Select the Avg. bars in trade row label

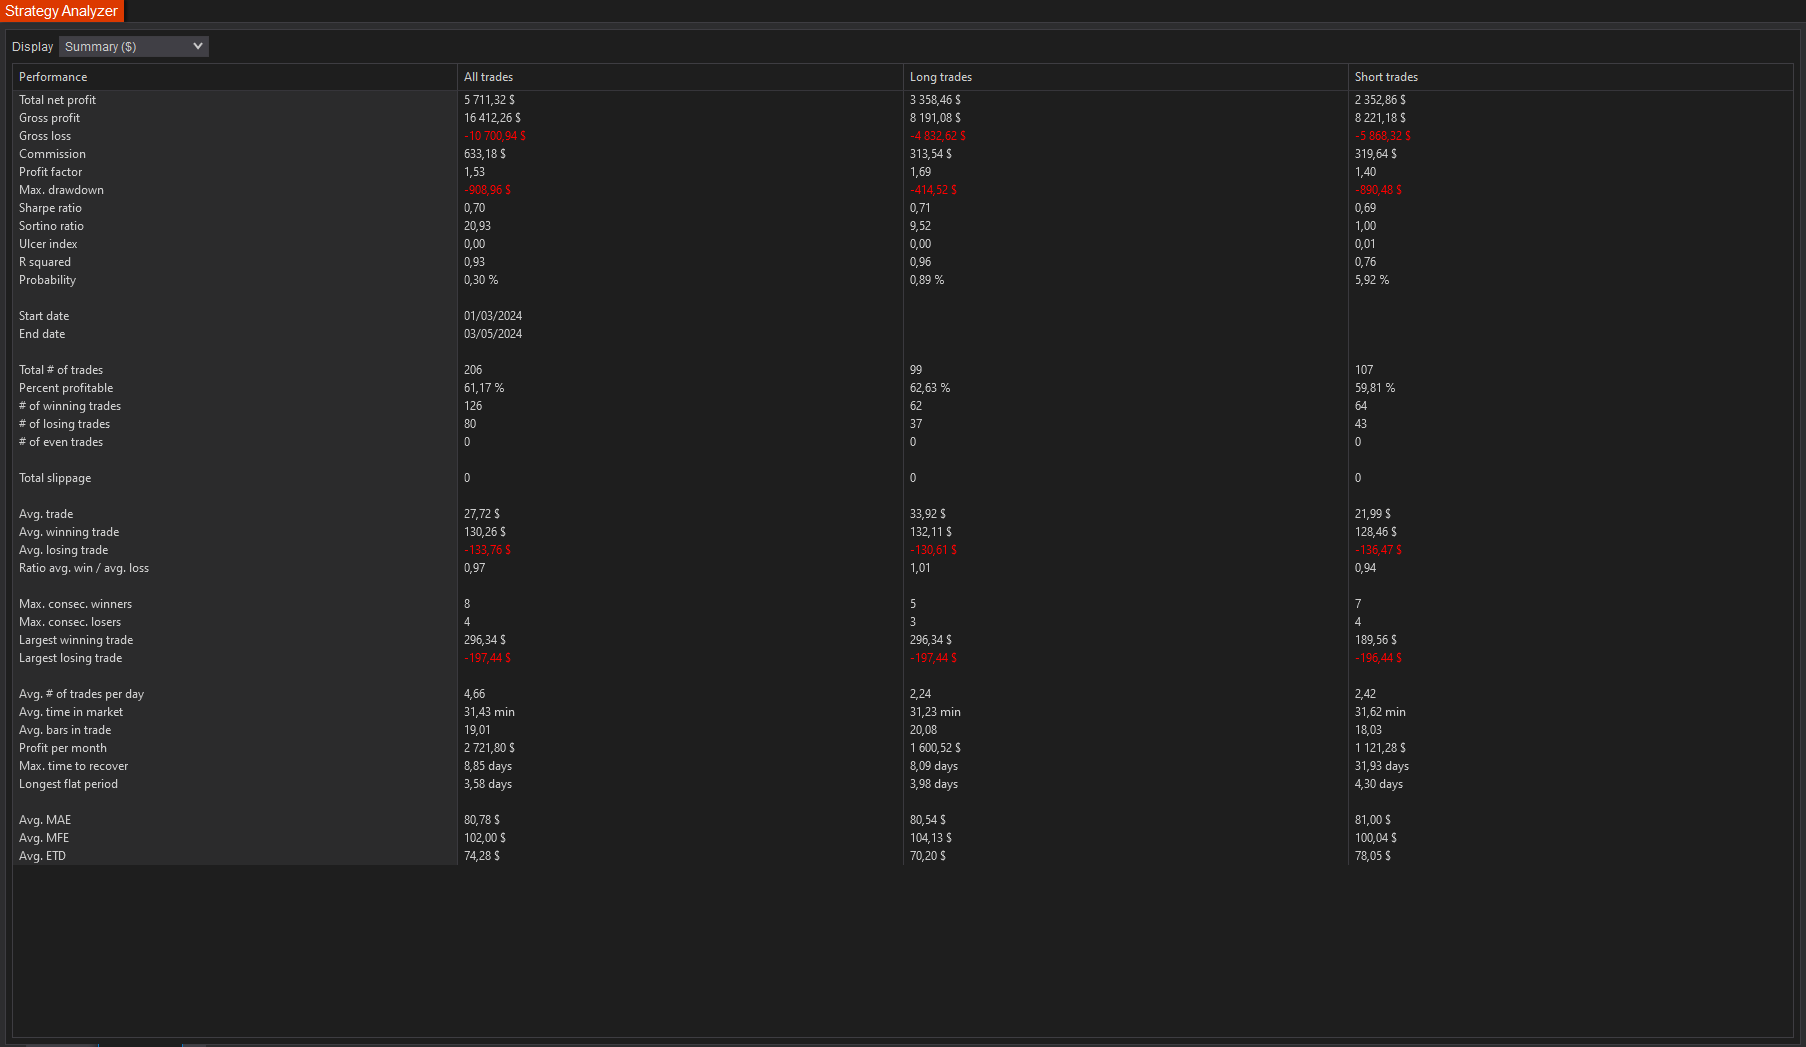click(65, 730)
